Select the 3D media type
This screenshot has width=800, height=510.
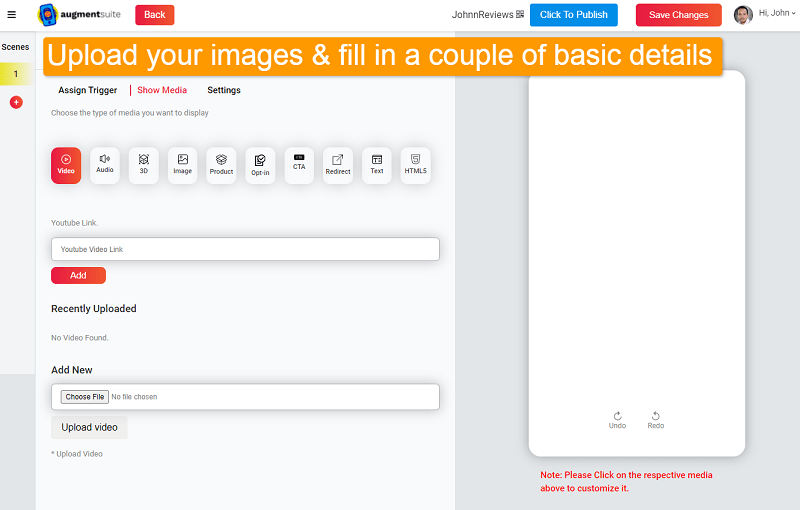click(x=144, y=165)
